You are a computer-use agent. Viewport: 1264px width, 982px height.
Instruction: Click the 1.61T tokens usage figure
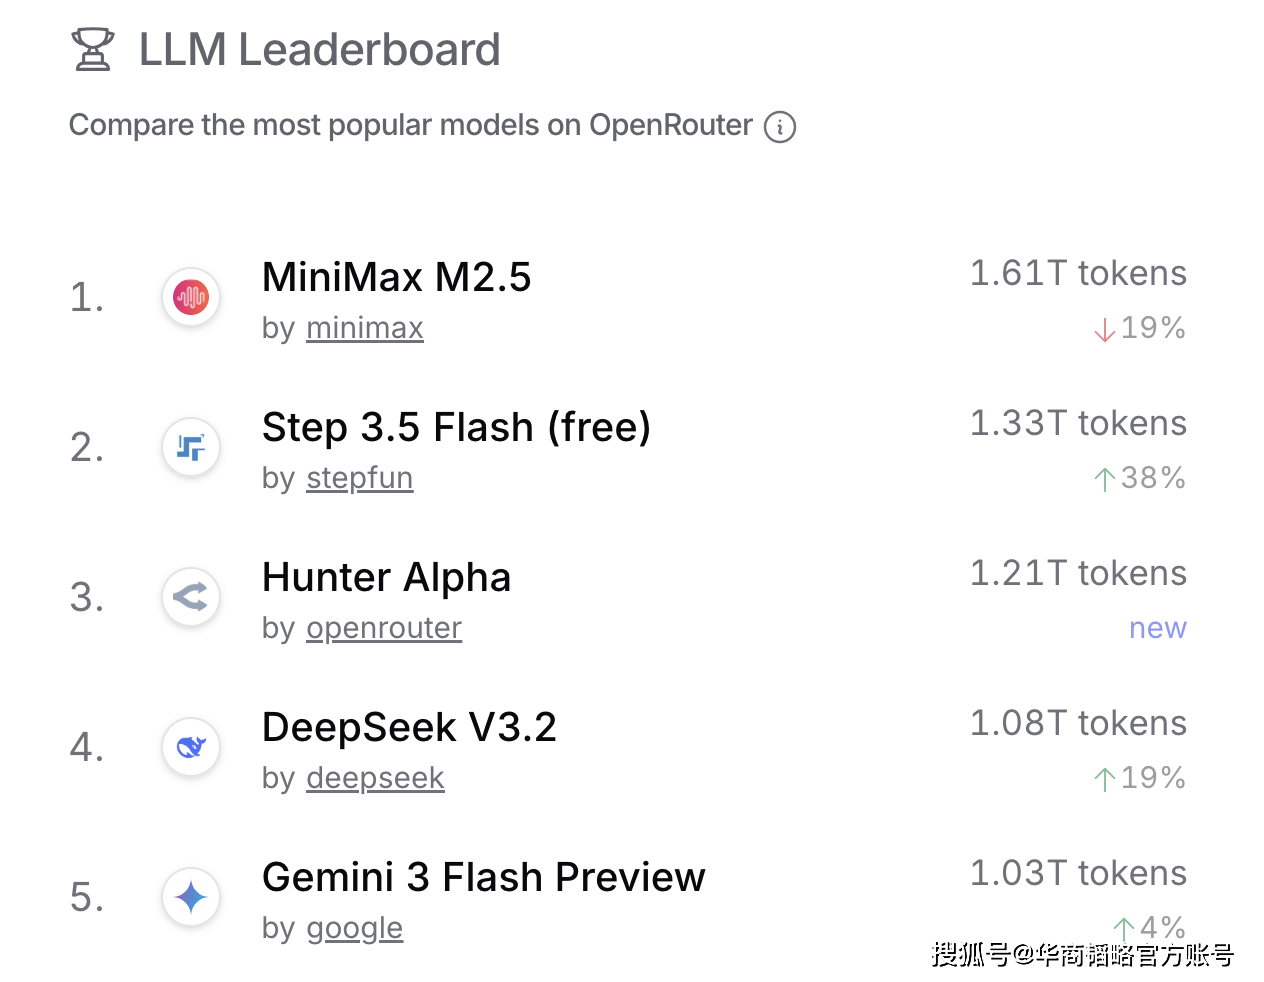click(x=1078, y=273)
